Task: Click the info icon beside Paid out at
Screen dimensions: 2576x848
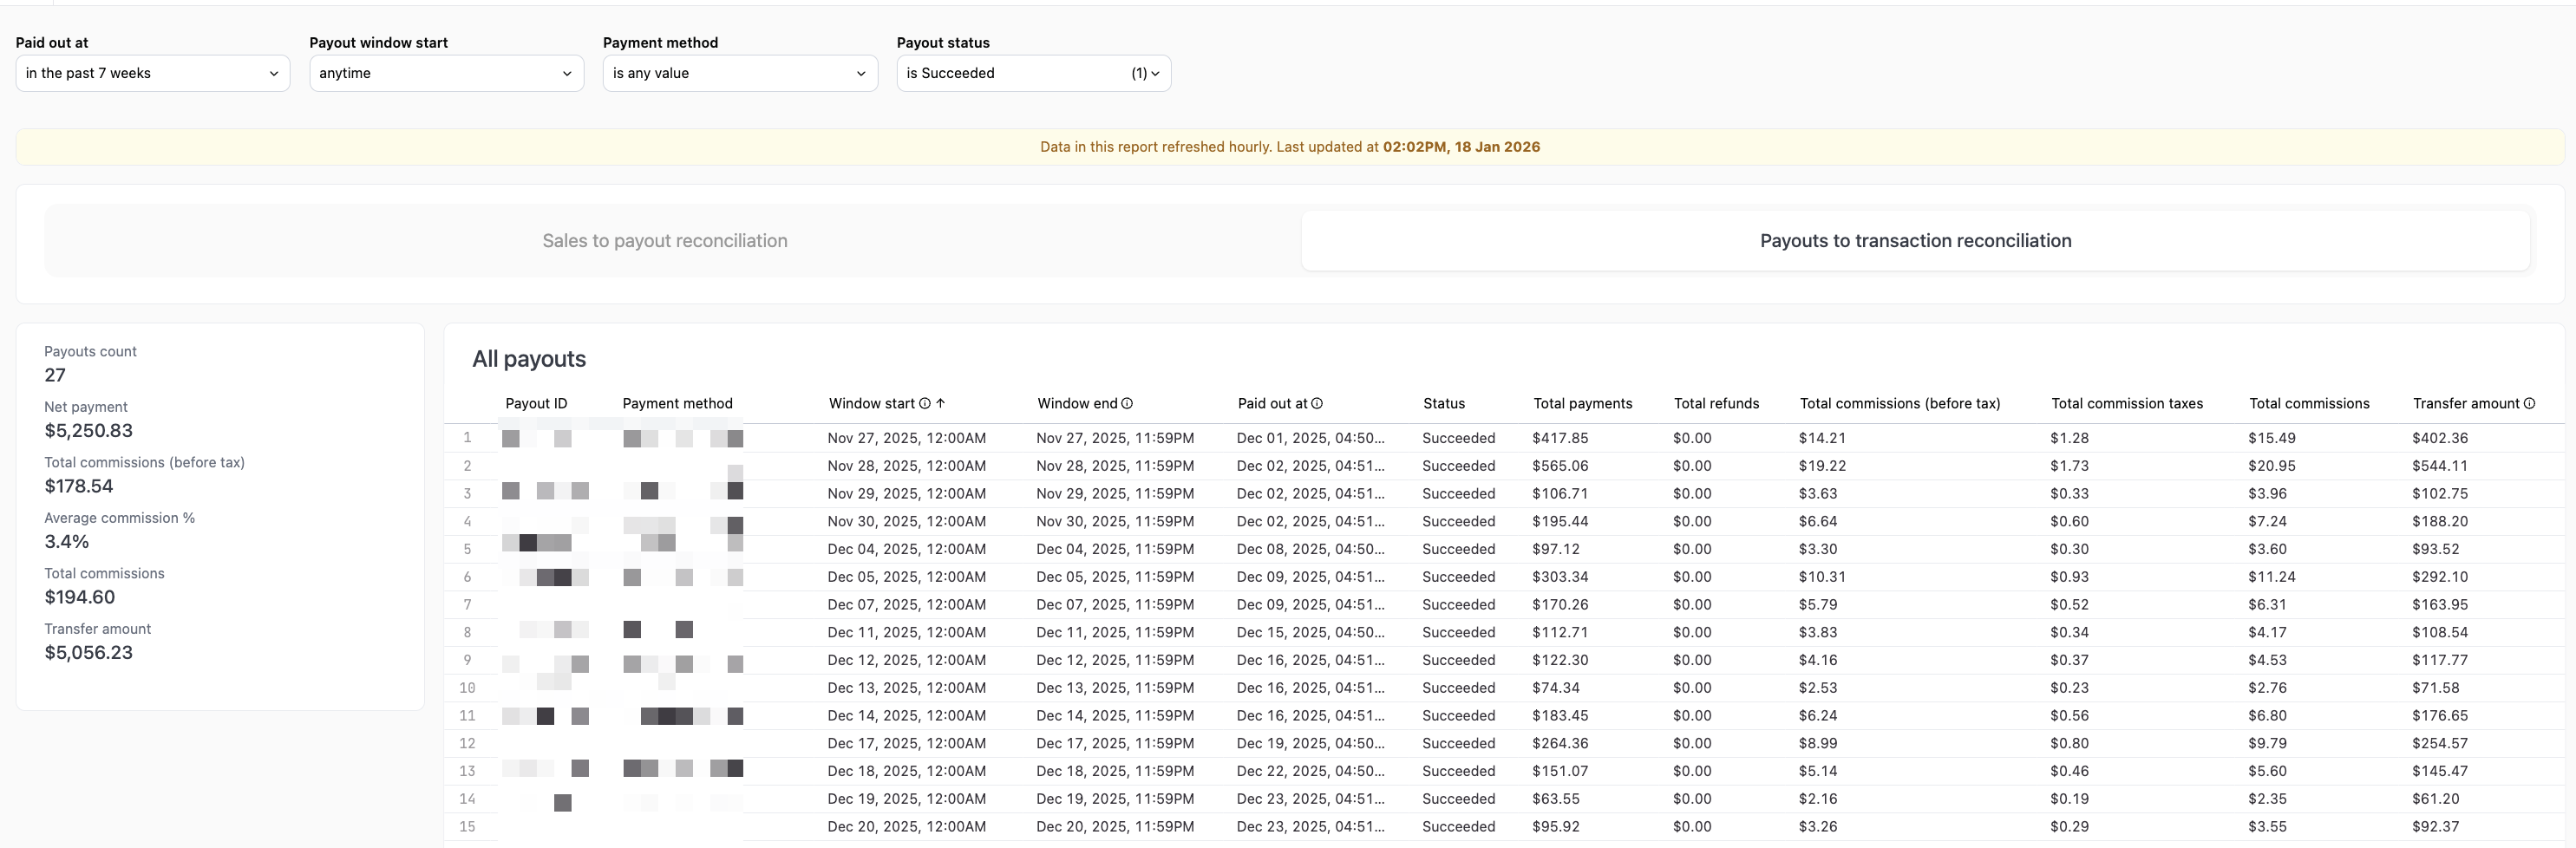Action: 1317,403
